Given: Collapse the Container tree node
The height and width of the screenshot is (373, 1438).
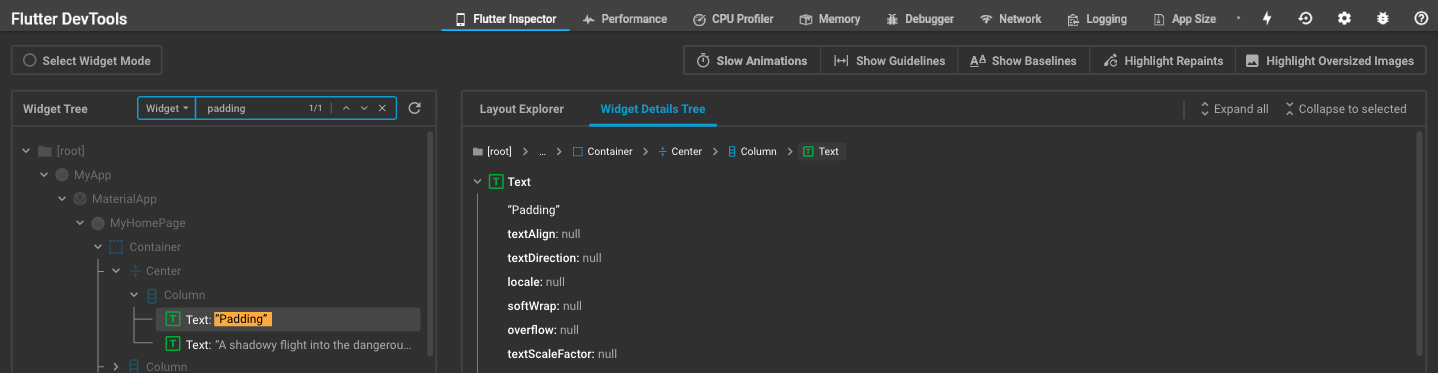Looking at the screenshot, I should (98, 247).
